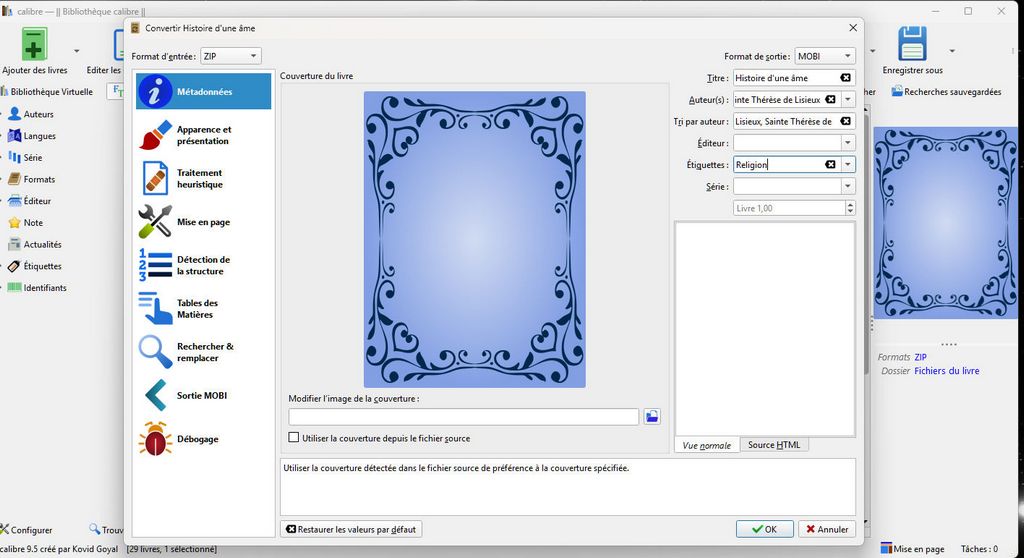Browse for a cover image file

pos(652,417)
